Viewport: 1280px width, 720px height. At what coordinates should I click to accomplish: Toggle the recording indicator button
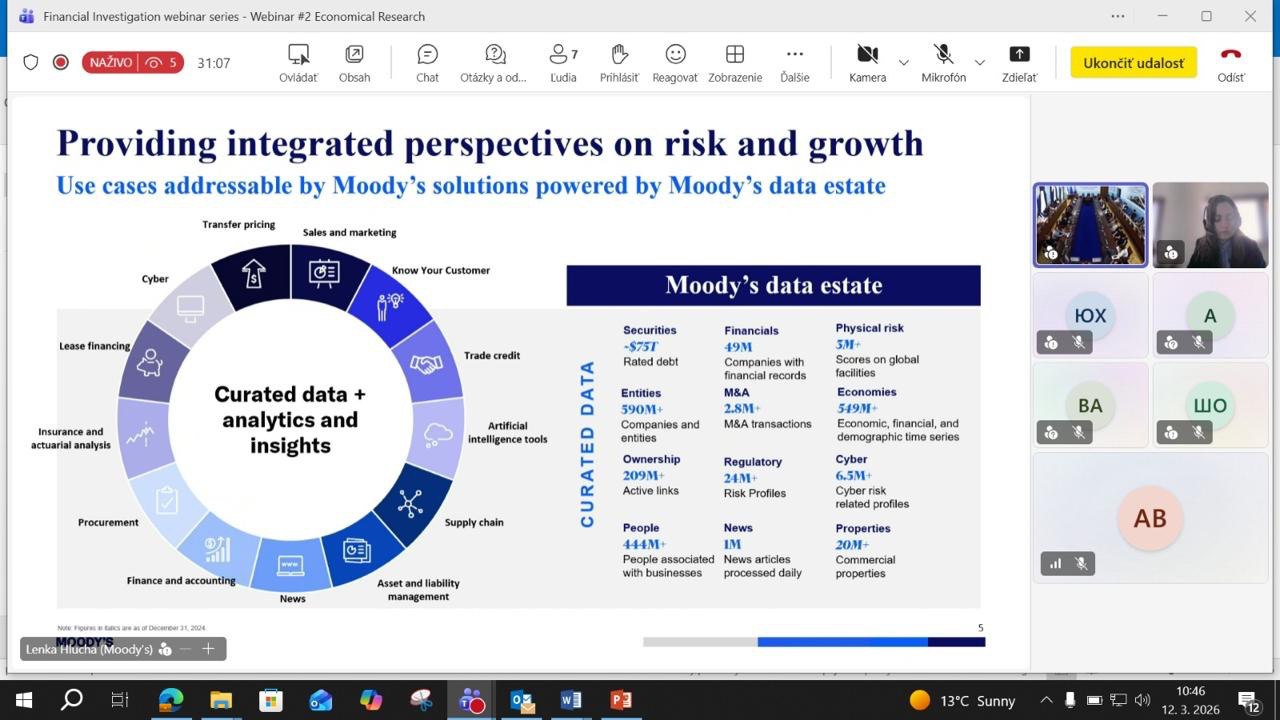(x=61, y=62)
